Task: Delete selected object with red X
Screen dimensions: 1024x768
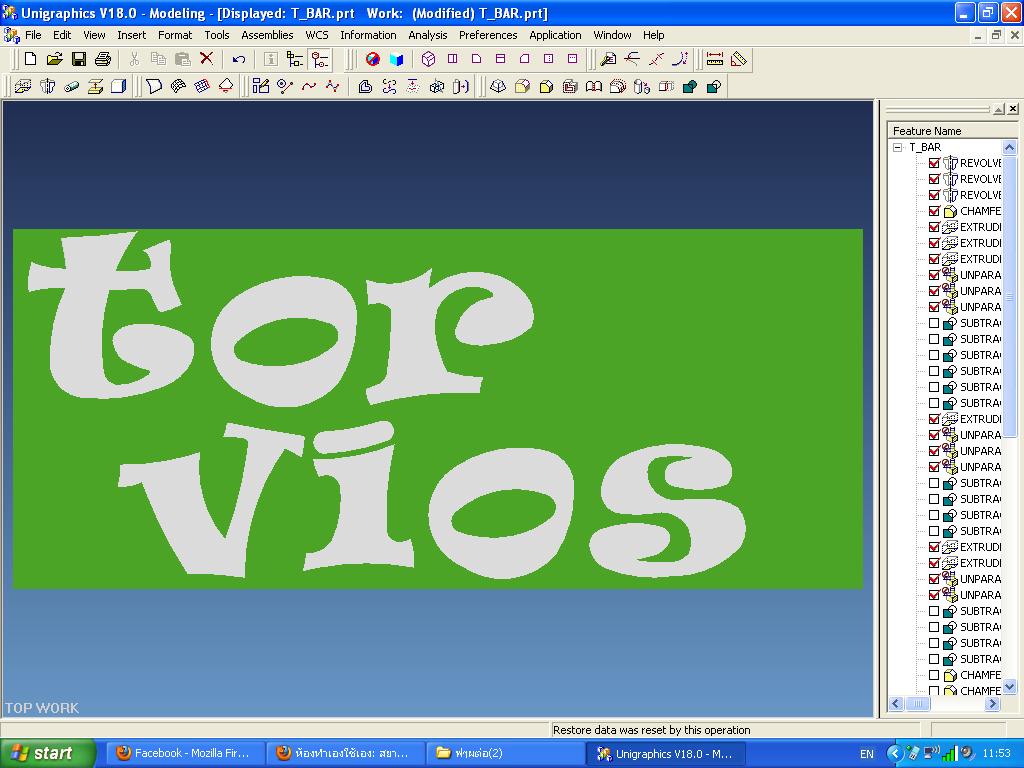Action: tap(206, 59)
